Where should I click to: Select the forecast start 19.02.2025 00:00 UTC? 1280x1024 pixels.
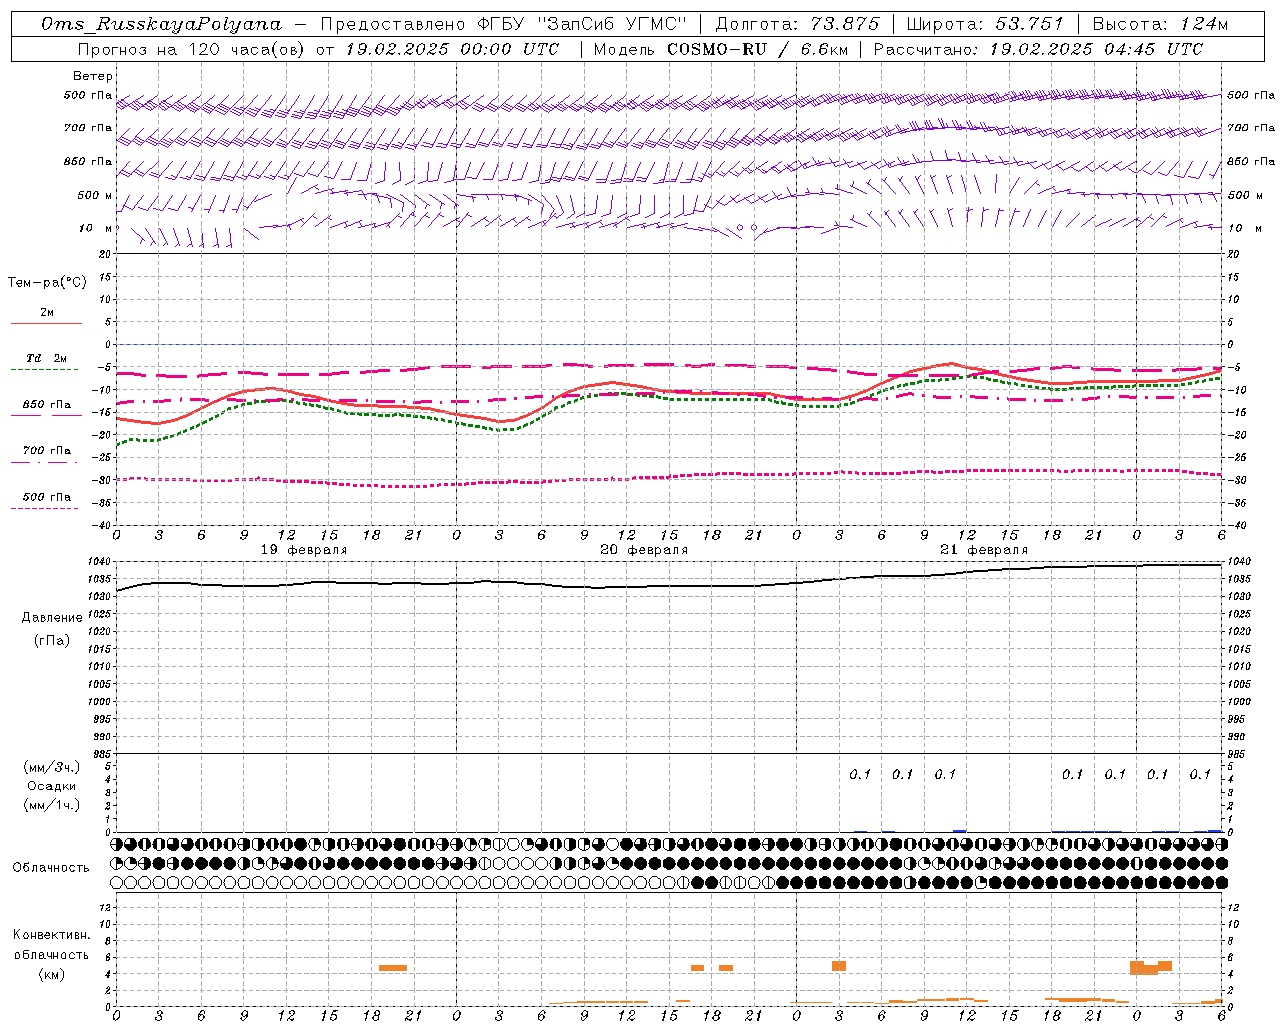pos(452,49)
